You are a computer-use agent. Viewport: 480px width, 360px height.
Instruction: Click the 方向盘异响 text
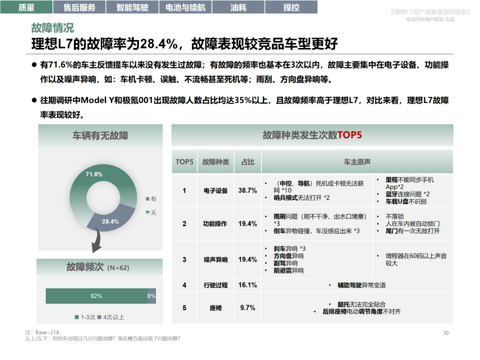(x=289, y=256)
